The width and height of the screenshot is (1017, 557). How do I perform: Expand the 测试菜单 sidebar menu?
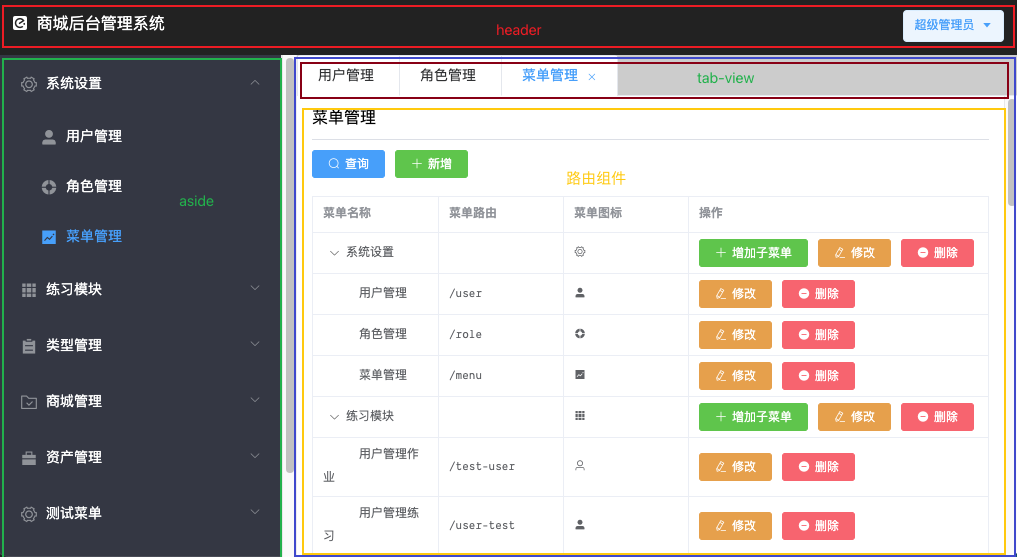[x=140, y=513]
